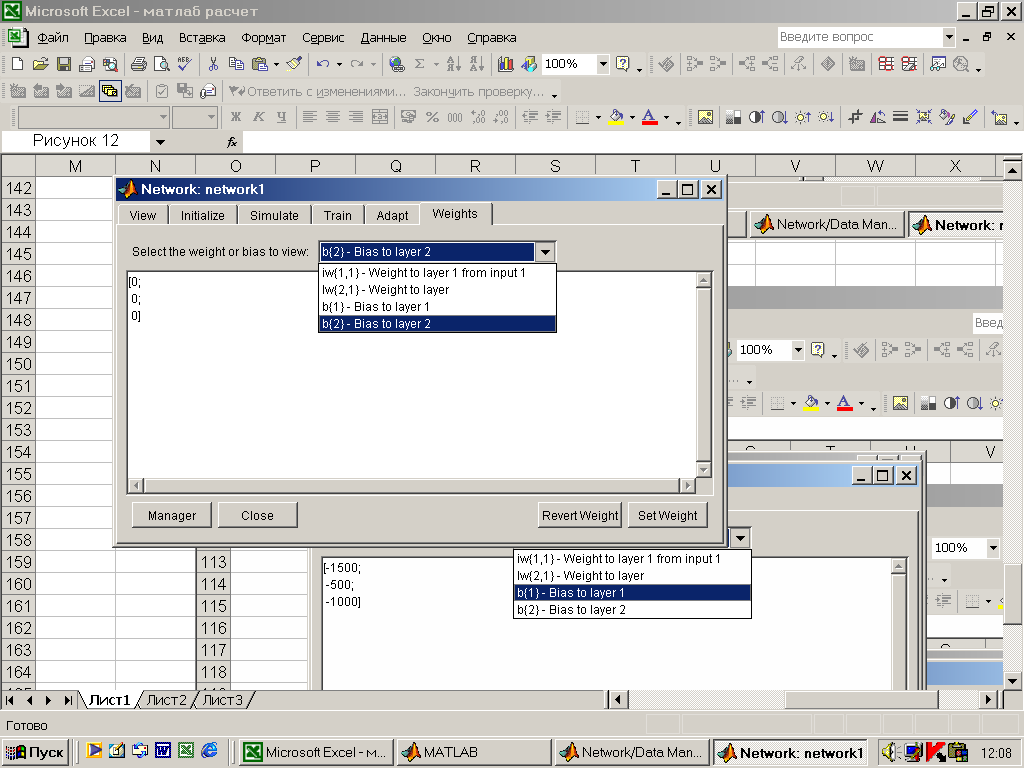Click the Print icon

click(x=138, y=64)
